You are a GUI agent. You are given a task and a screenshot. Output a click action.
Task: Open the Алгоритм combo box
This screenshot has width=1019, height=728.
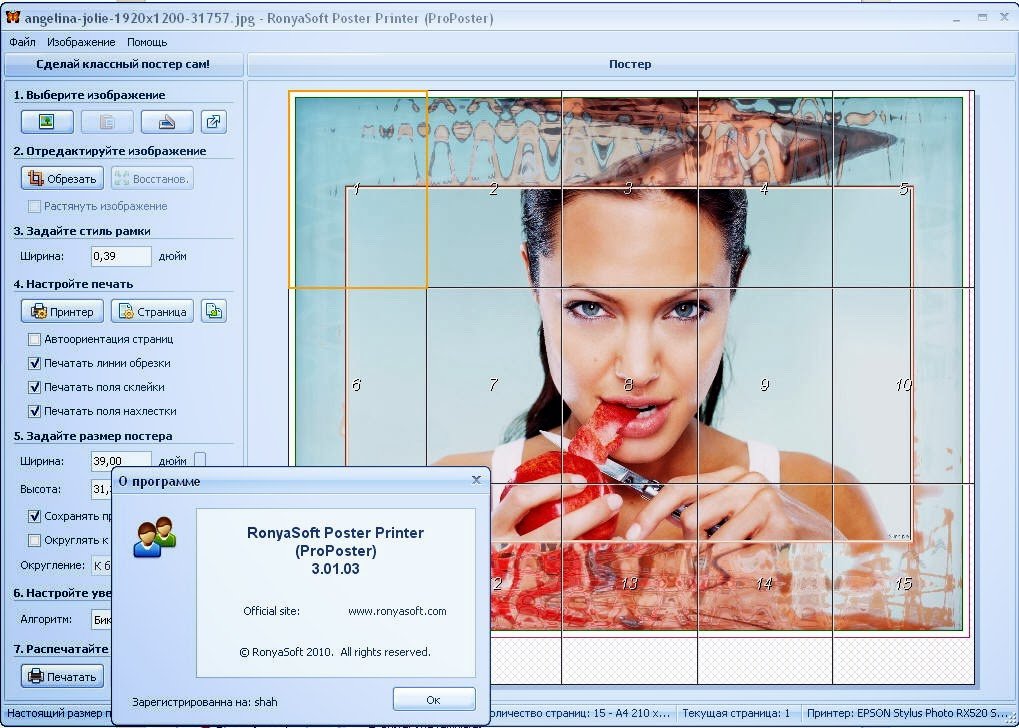(x=101, y=619)
